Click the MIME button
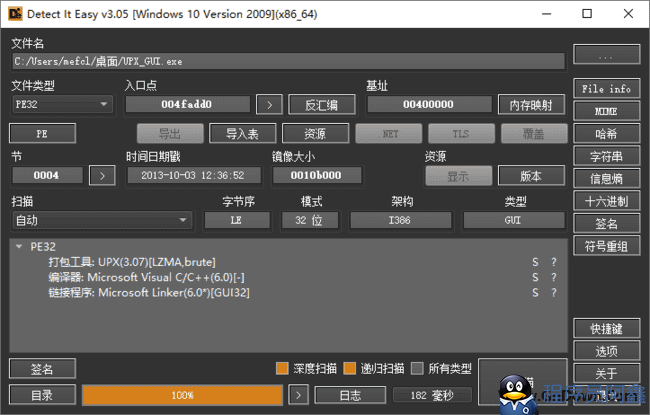Screen dimensions: 650x415 (x=606, y=111)
